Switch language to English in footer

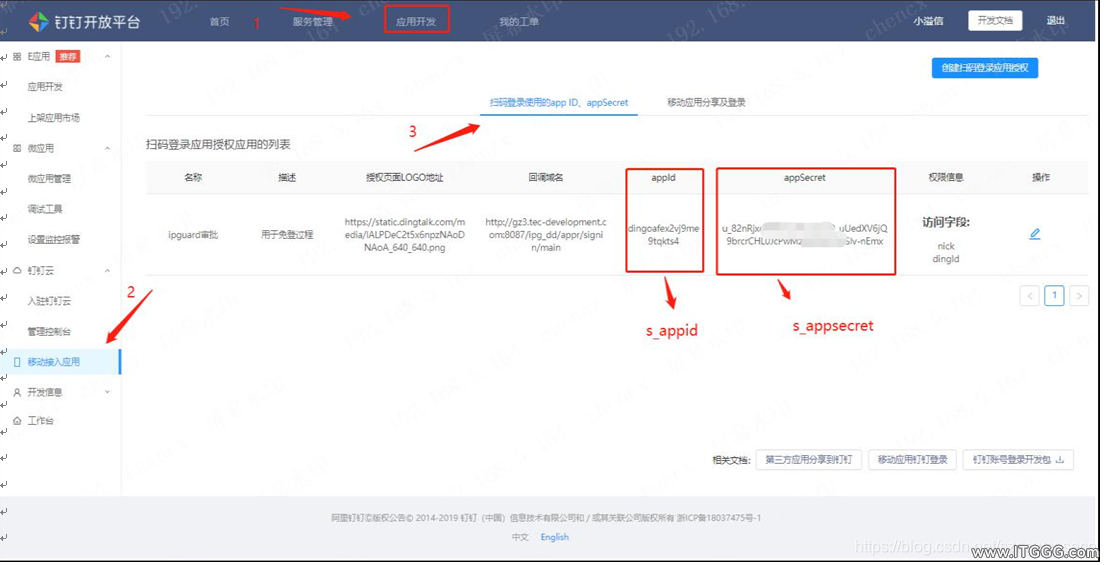pos(555,537)
